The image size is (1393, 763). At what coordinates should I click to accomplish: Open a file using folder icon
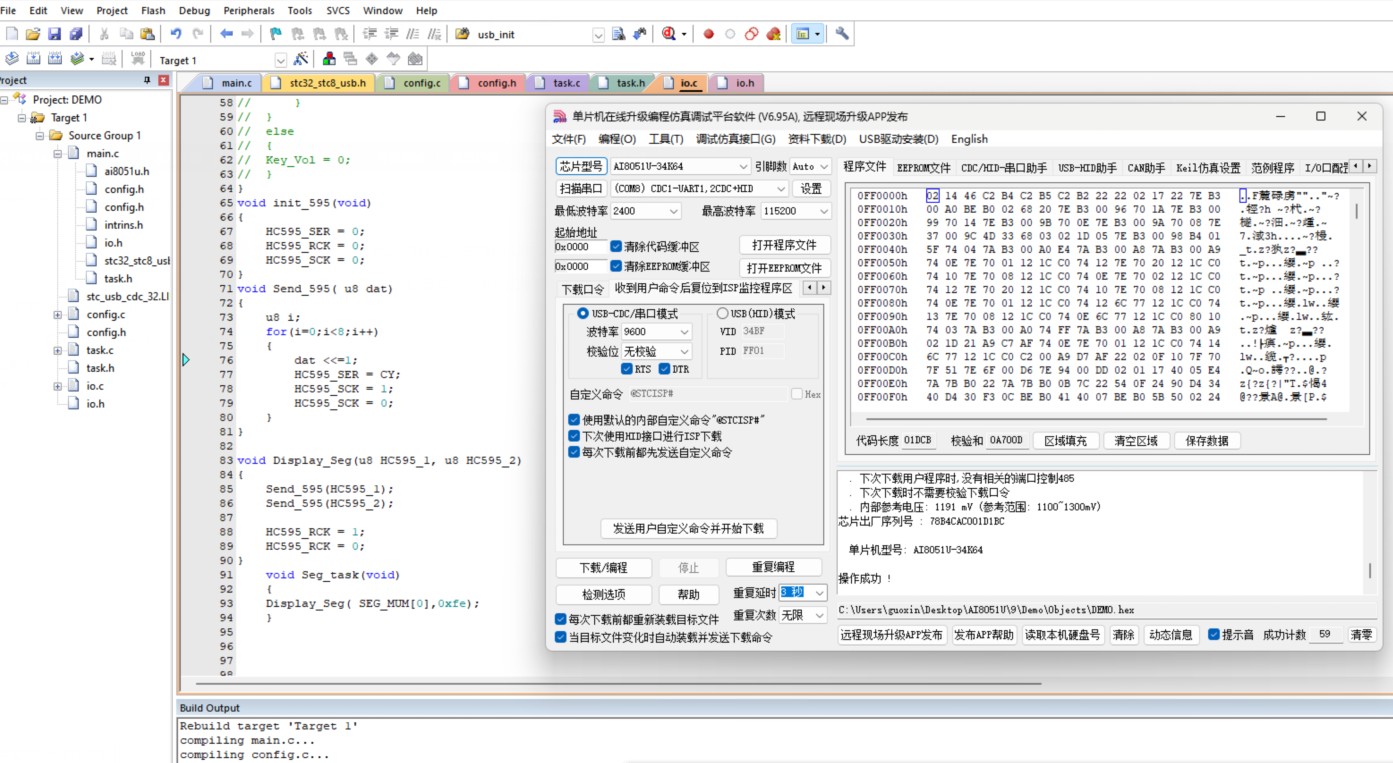coord(33,34)
